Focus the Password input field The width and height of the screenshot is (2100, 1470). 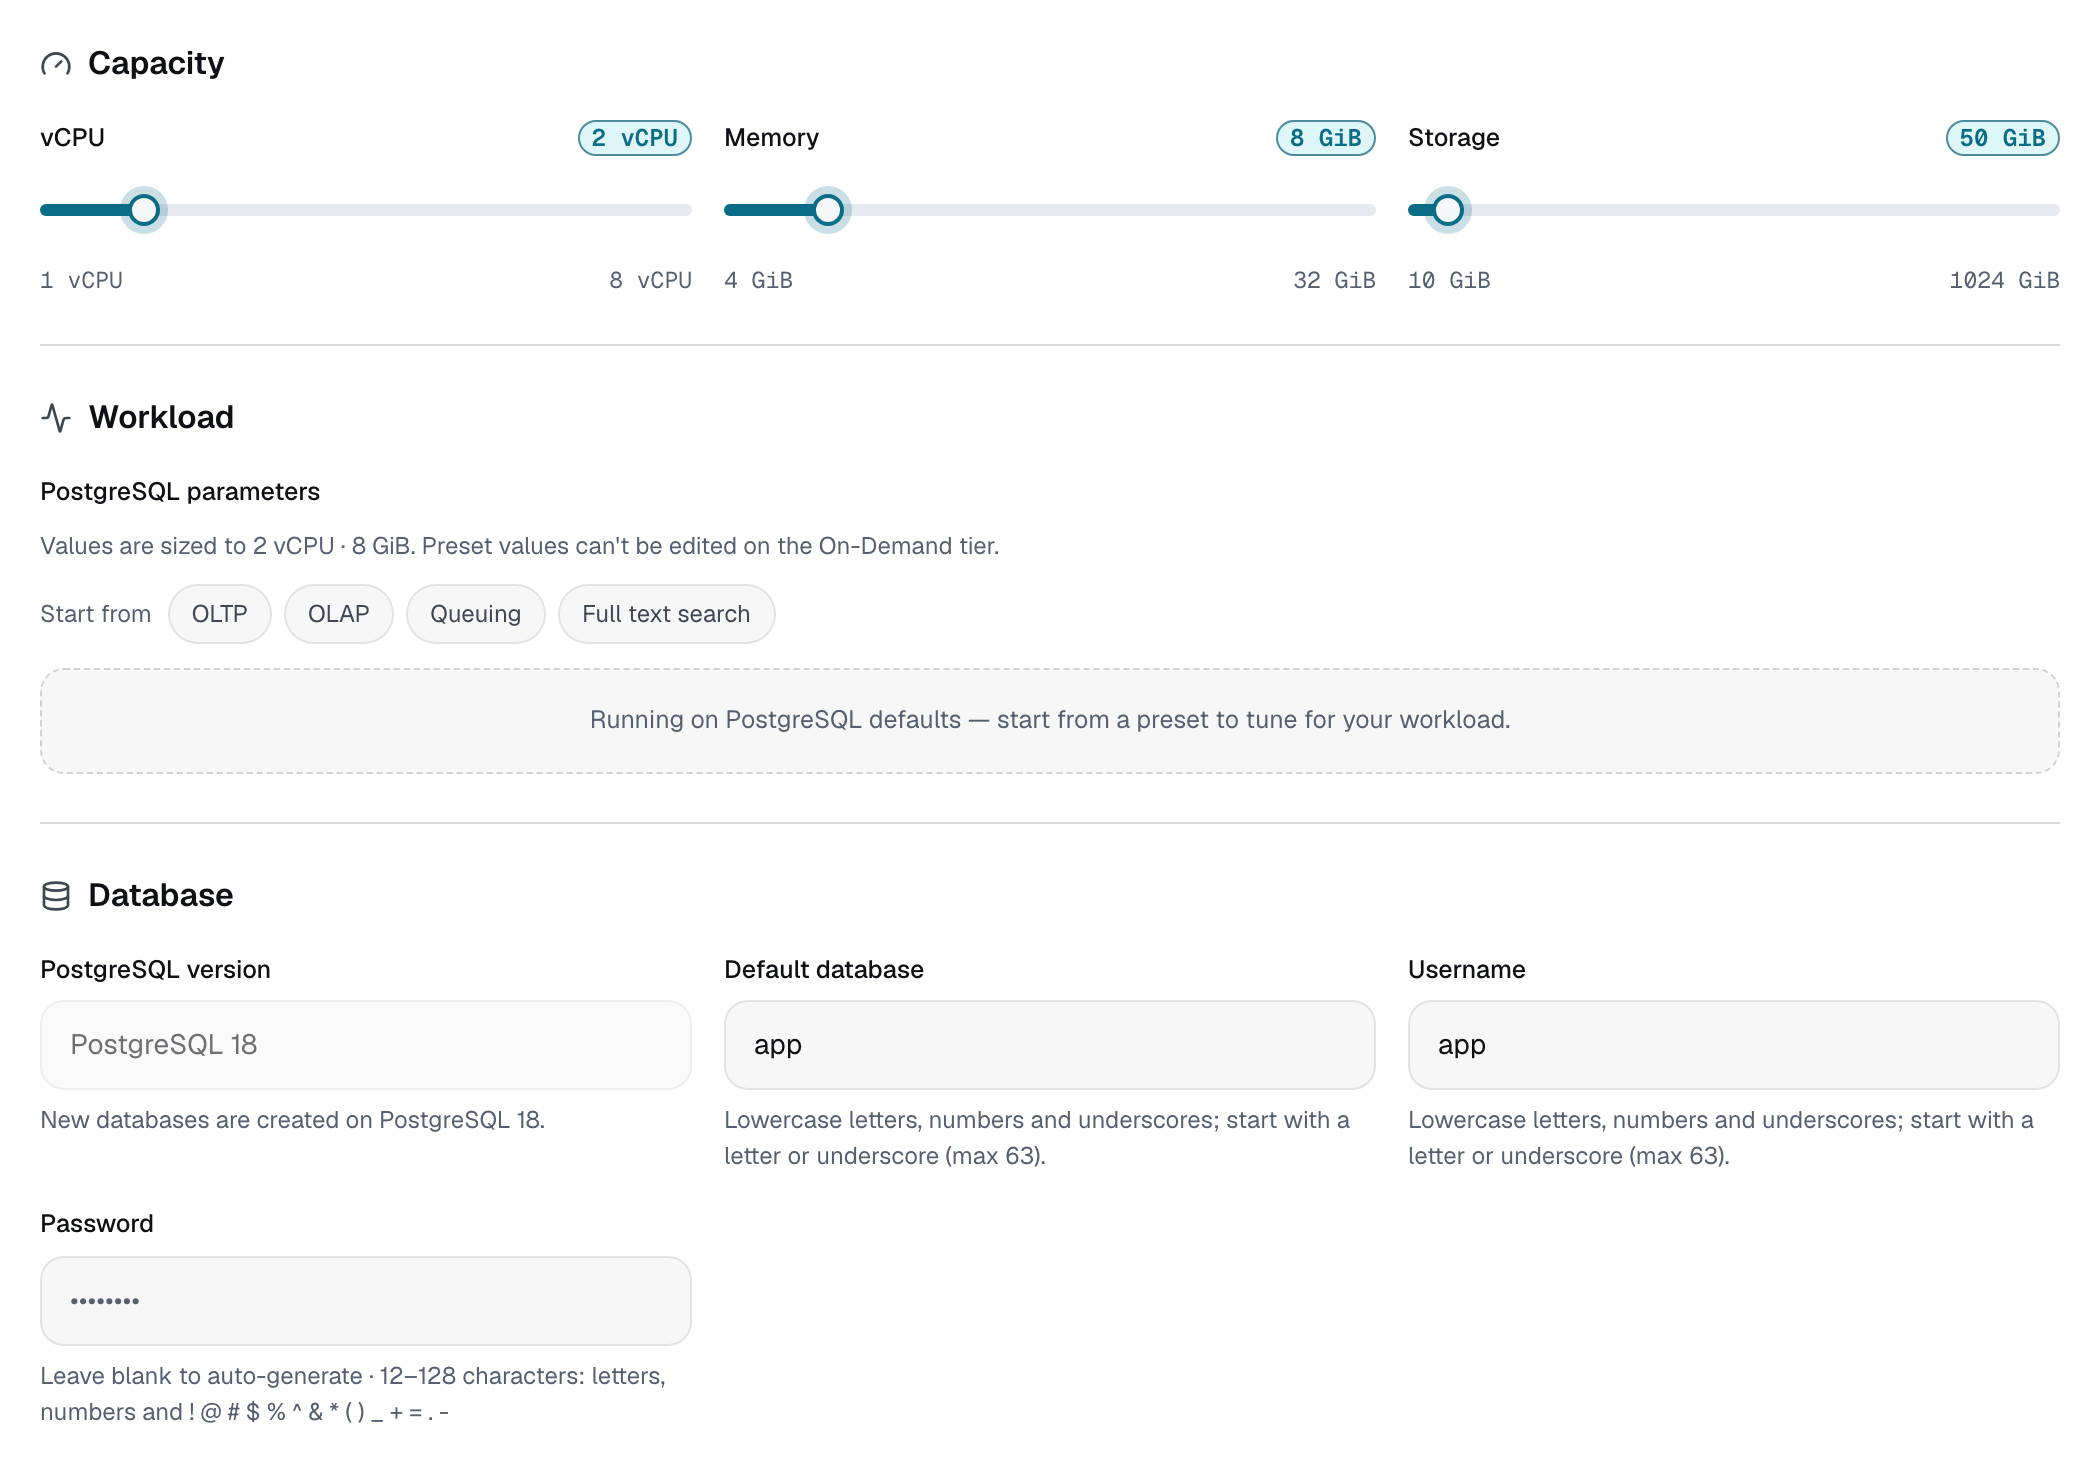point(366,1301)
